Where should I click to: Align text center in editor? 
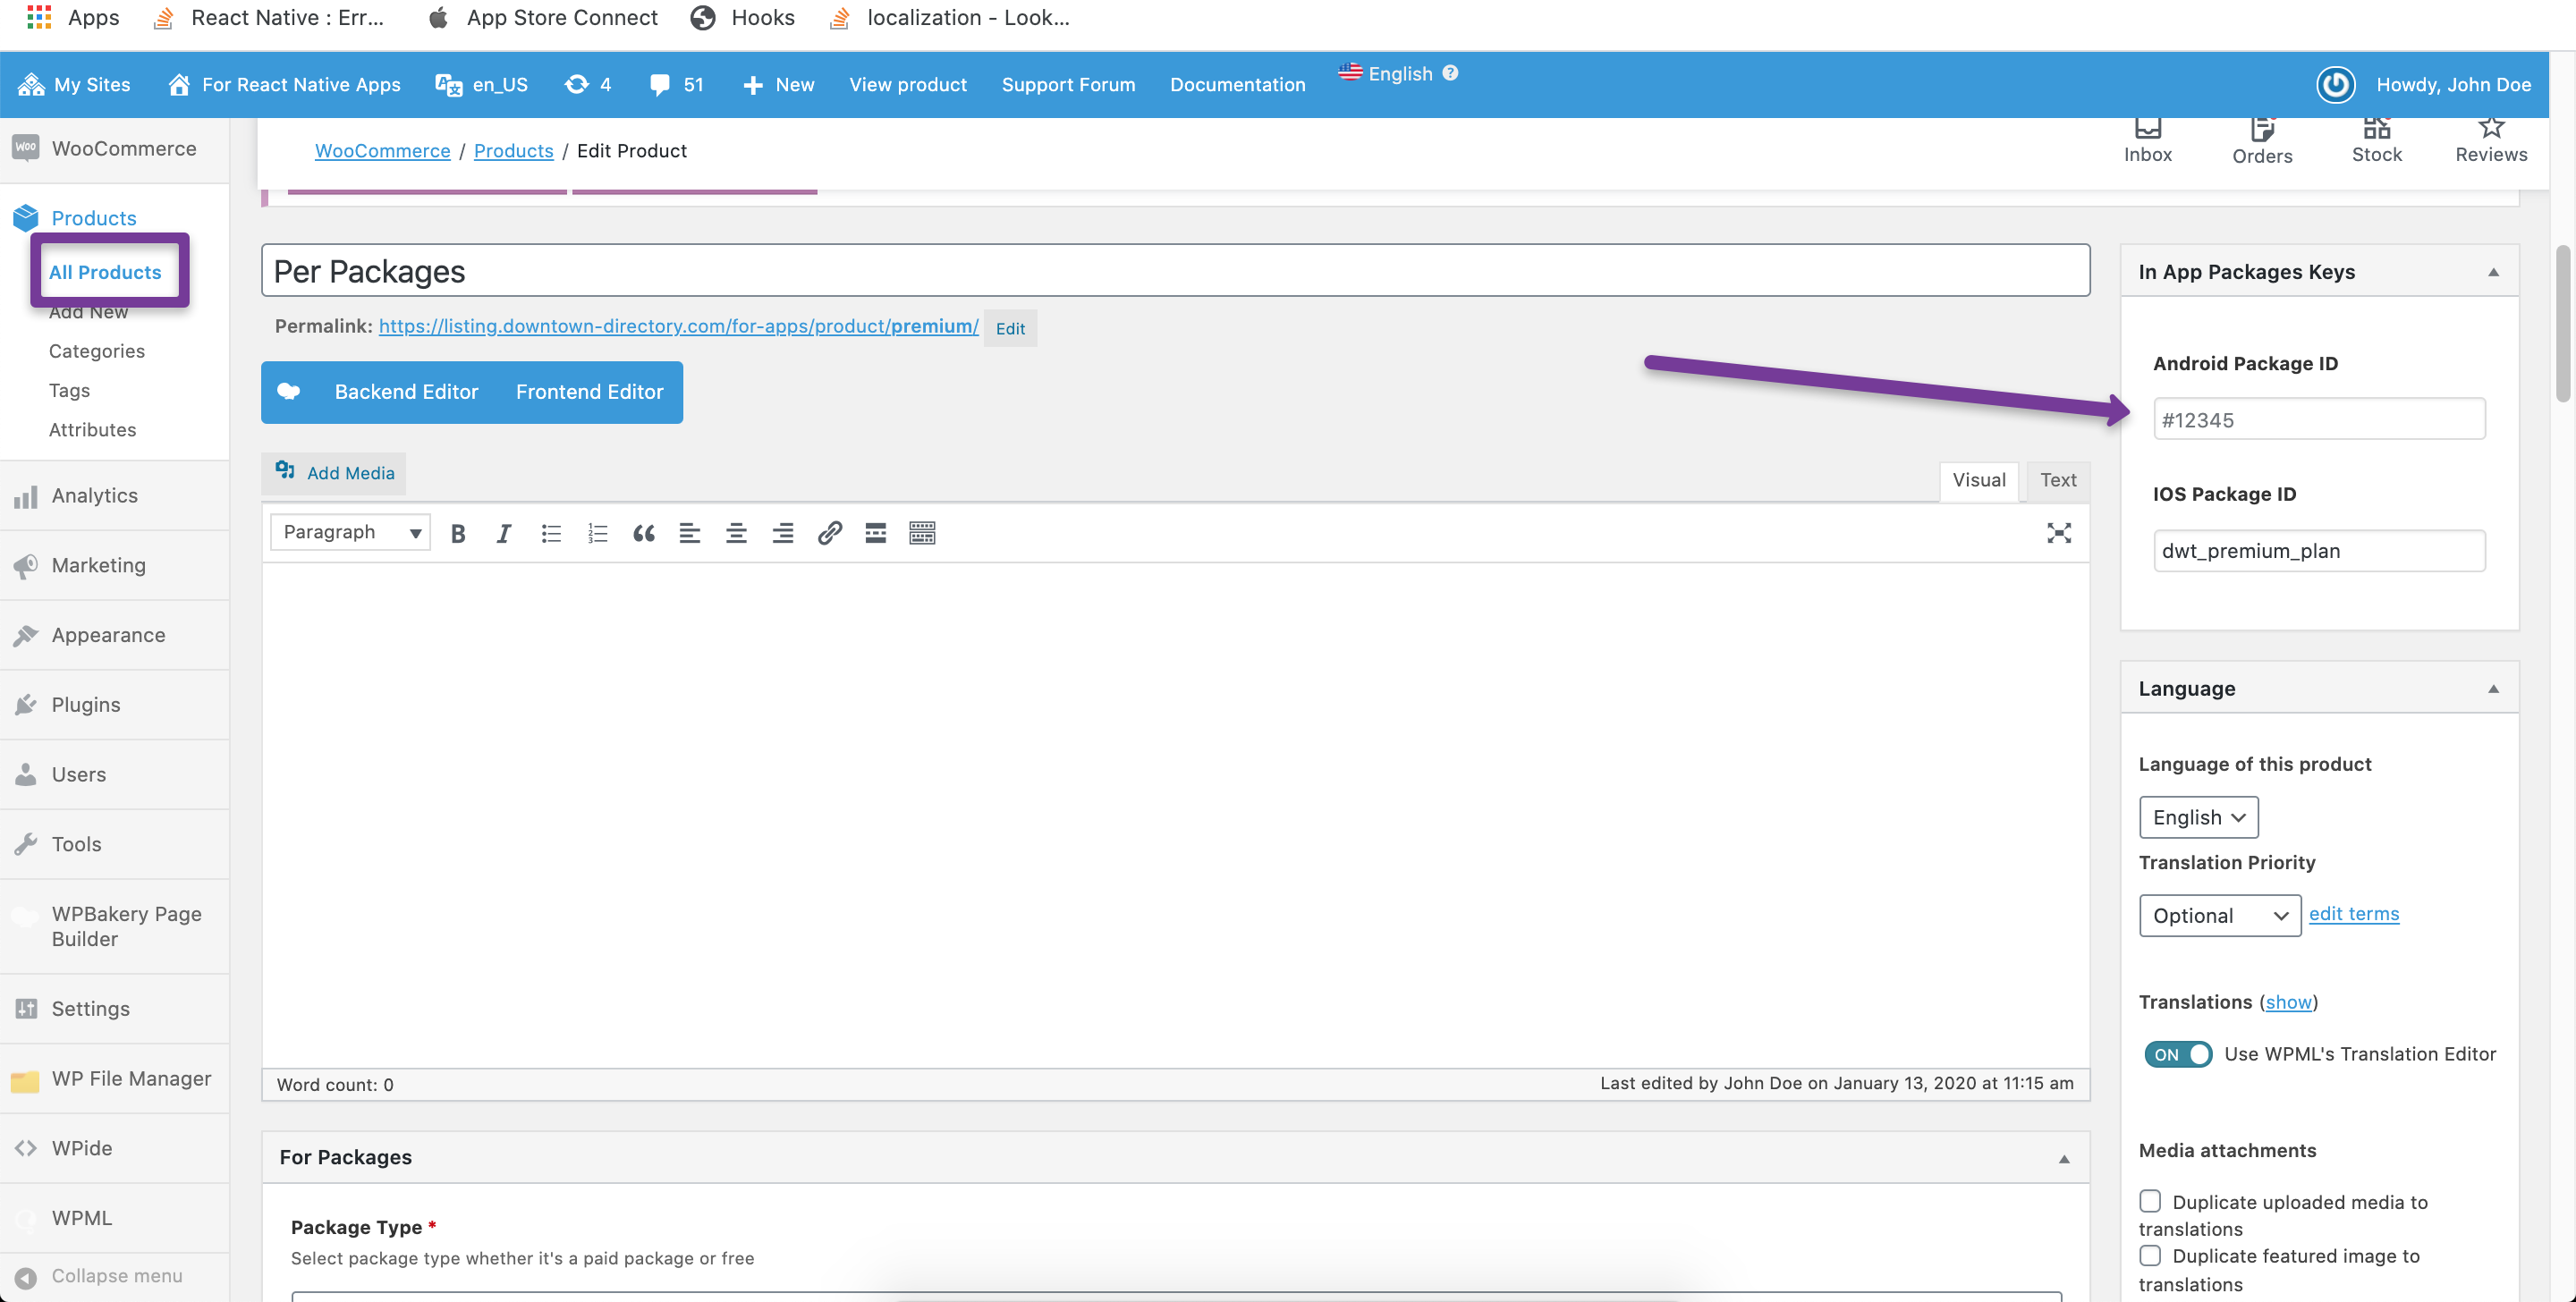pos(736,533)
